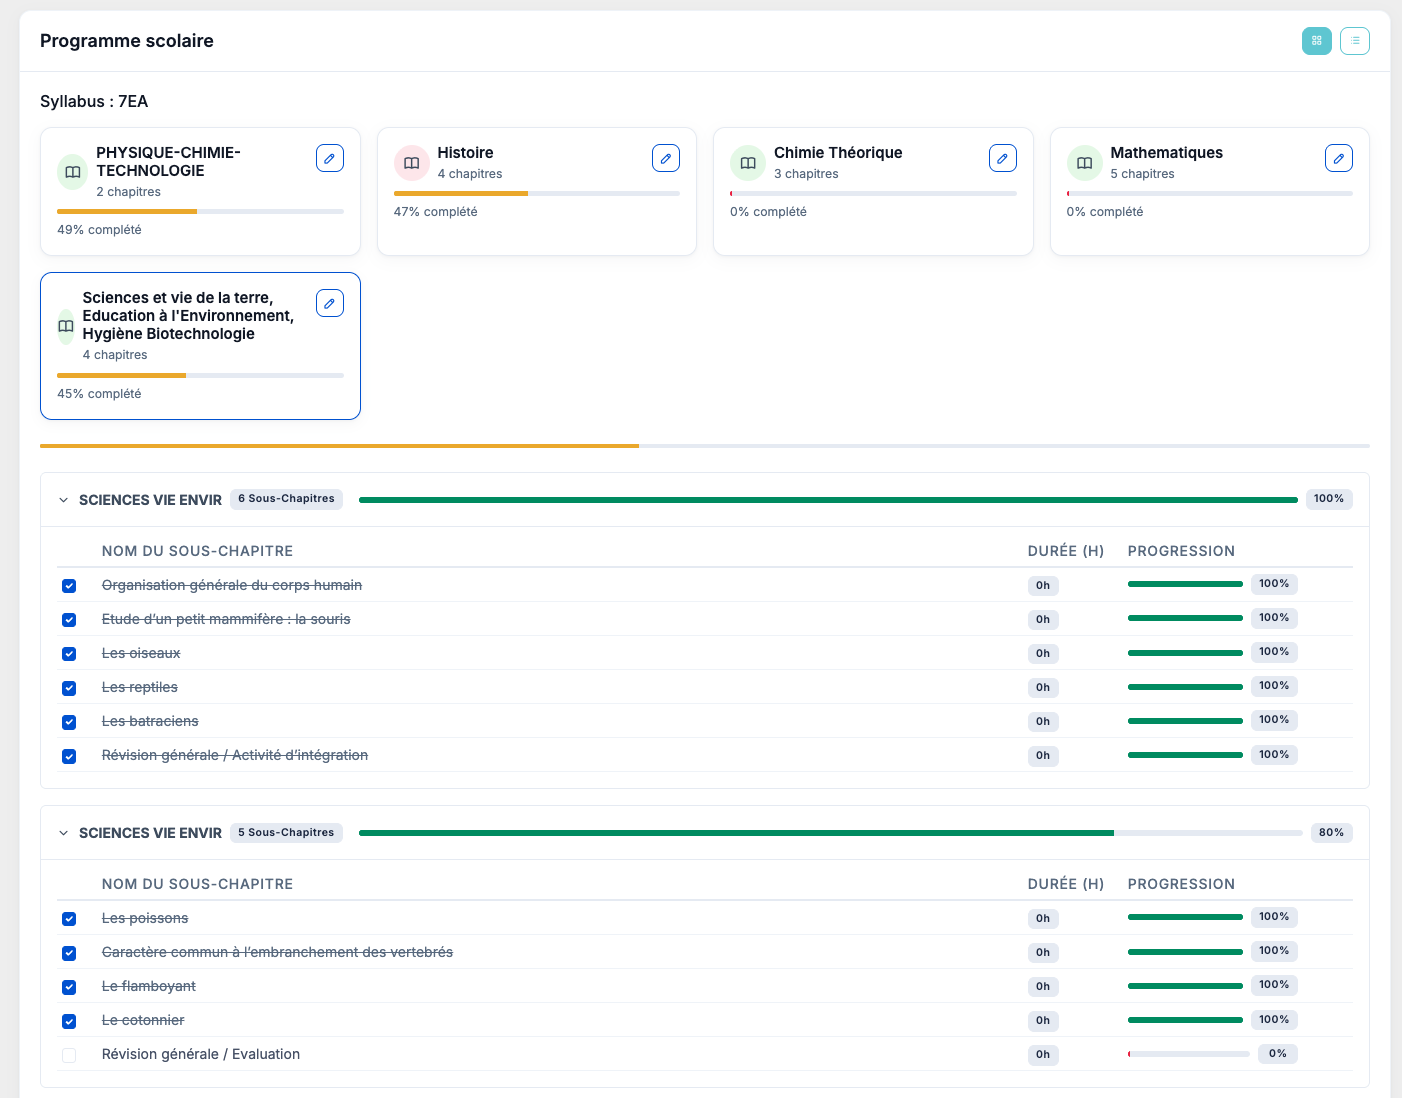Toggle the Le flamboyant checkbox
This screenshot has width=1402, height=1098.
(69, 987)
